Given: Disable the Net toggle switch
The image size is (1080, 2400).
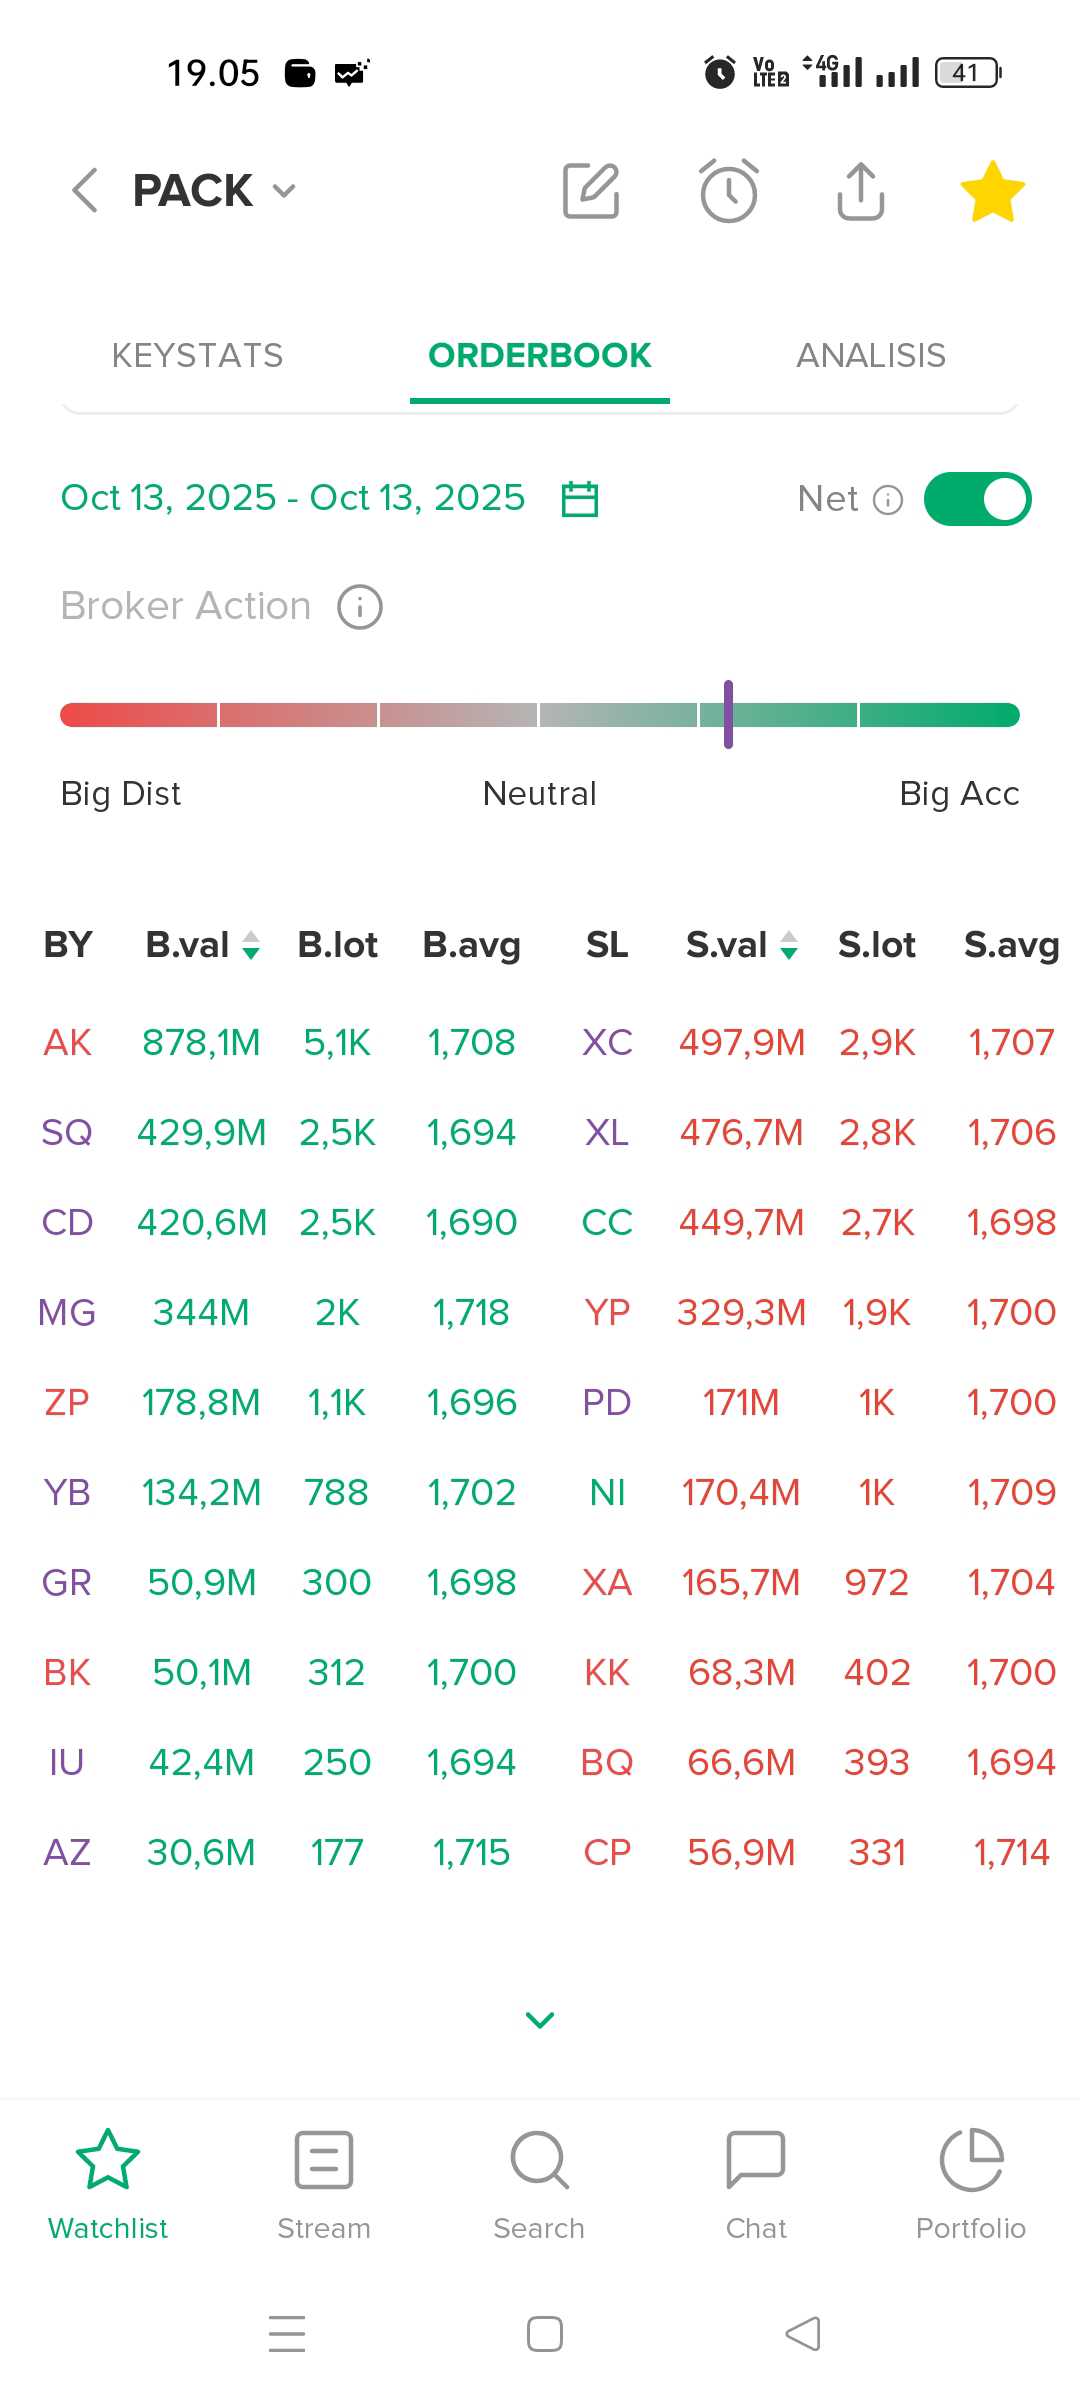Looking at the screenshot, I should coord(977,499).
